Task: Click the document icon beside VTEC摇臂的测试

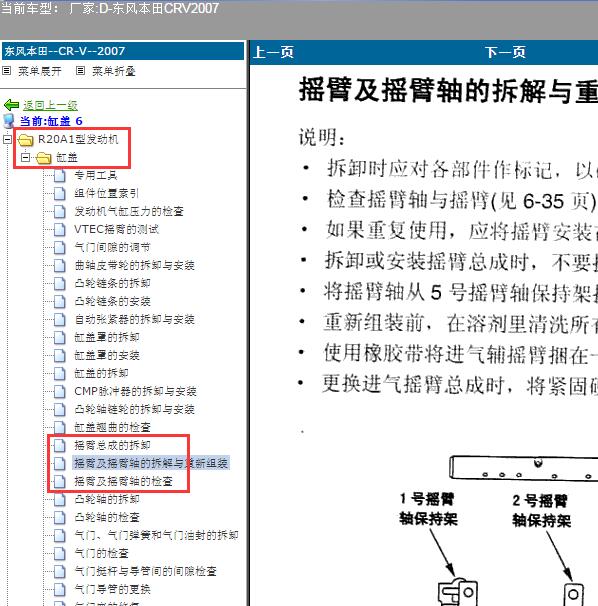Action: click(60, 229)
